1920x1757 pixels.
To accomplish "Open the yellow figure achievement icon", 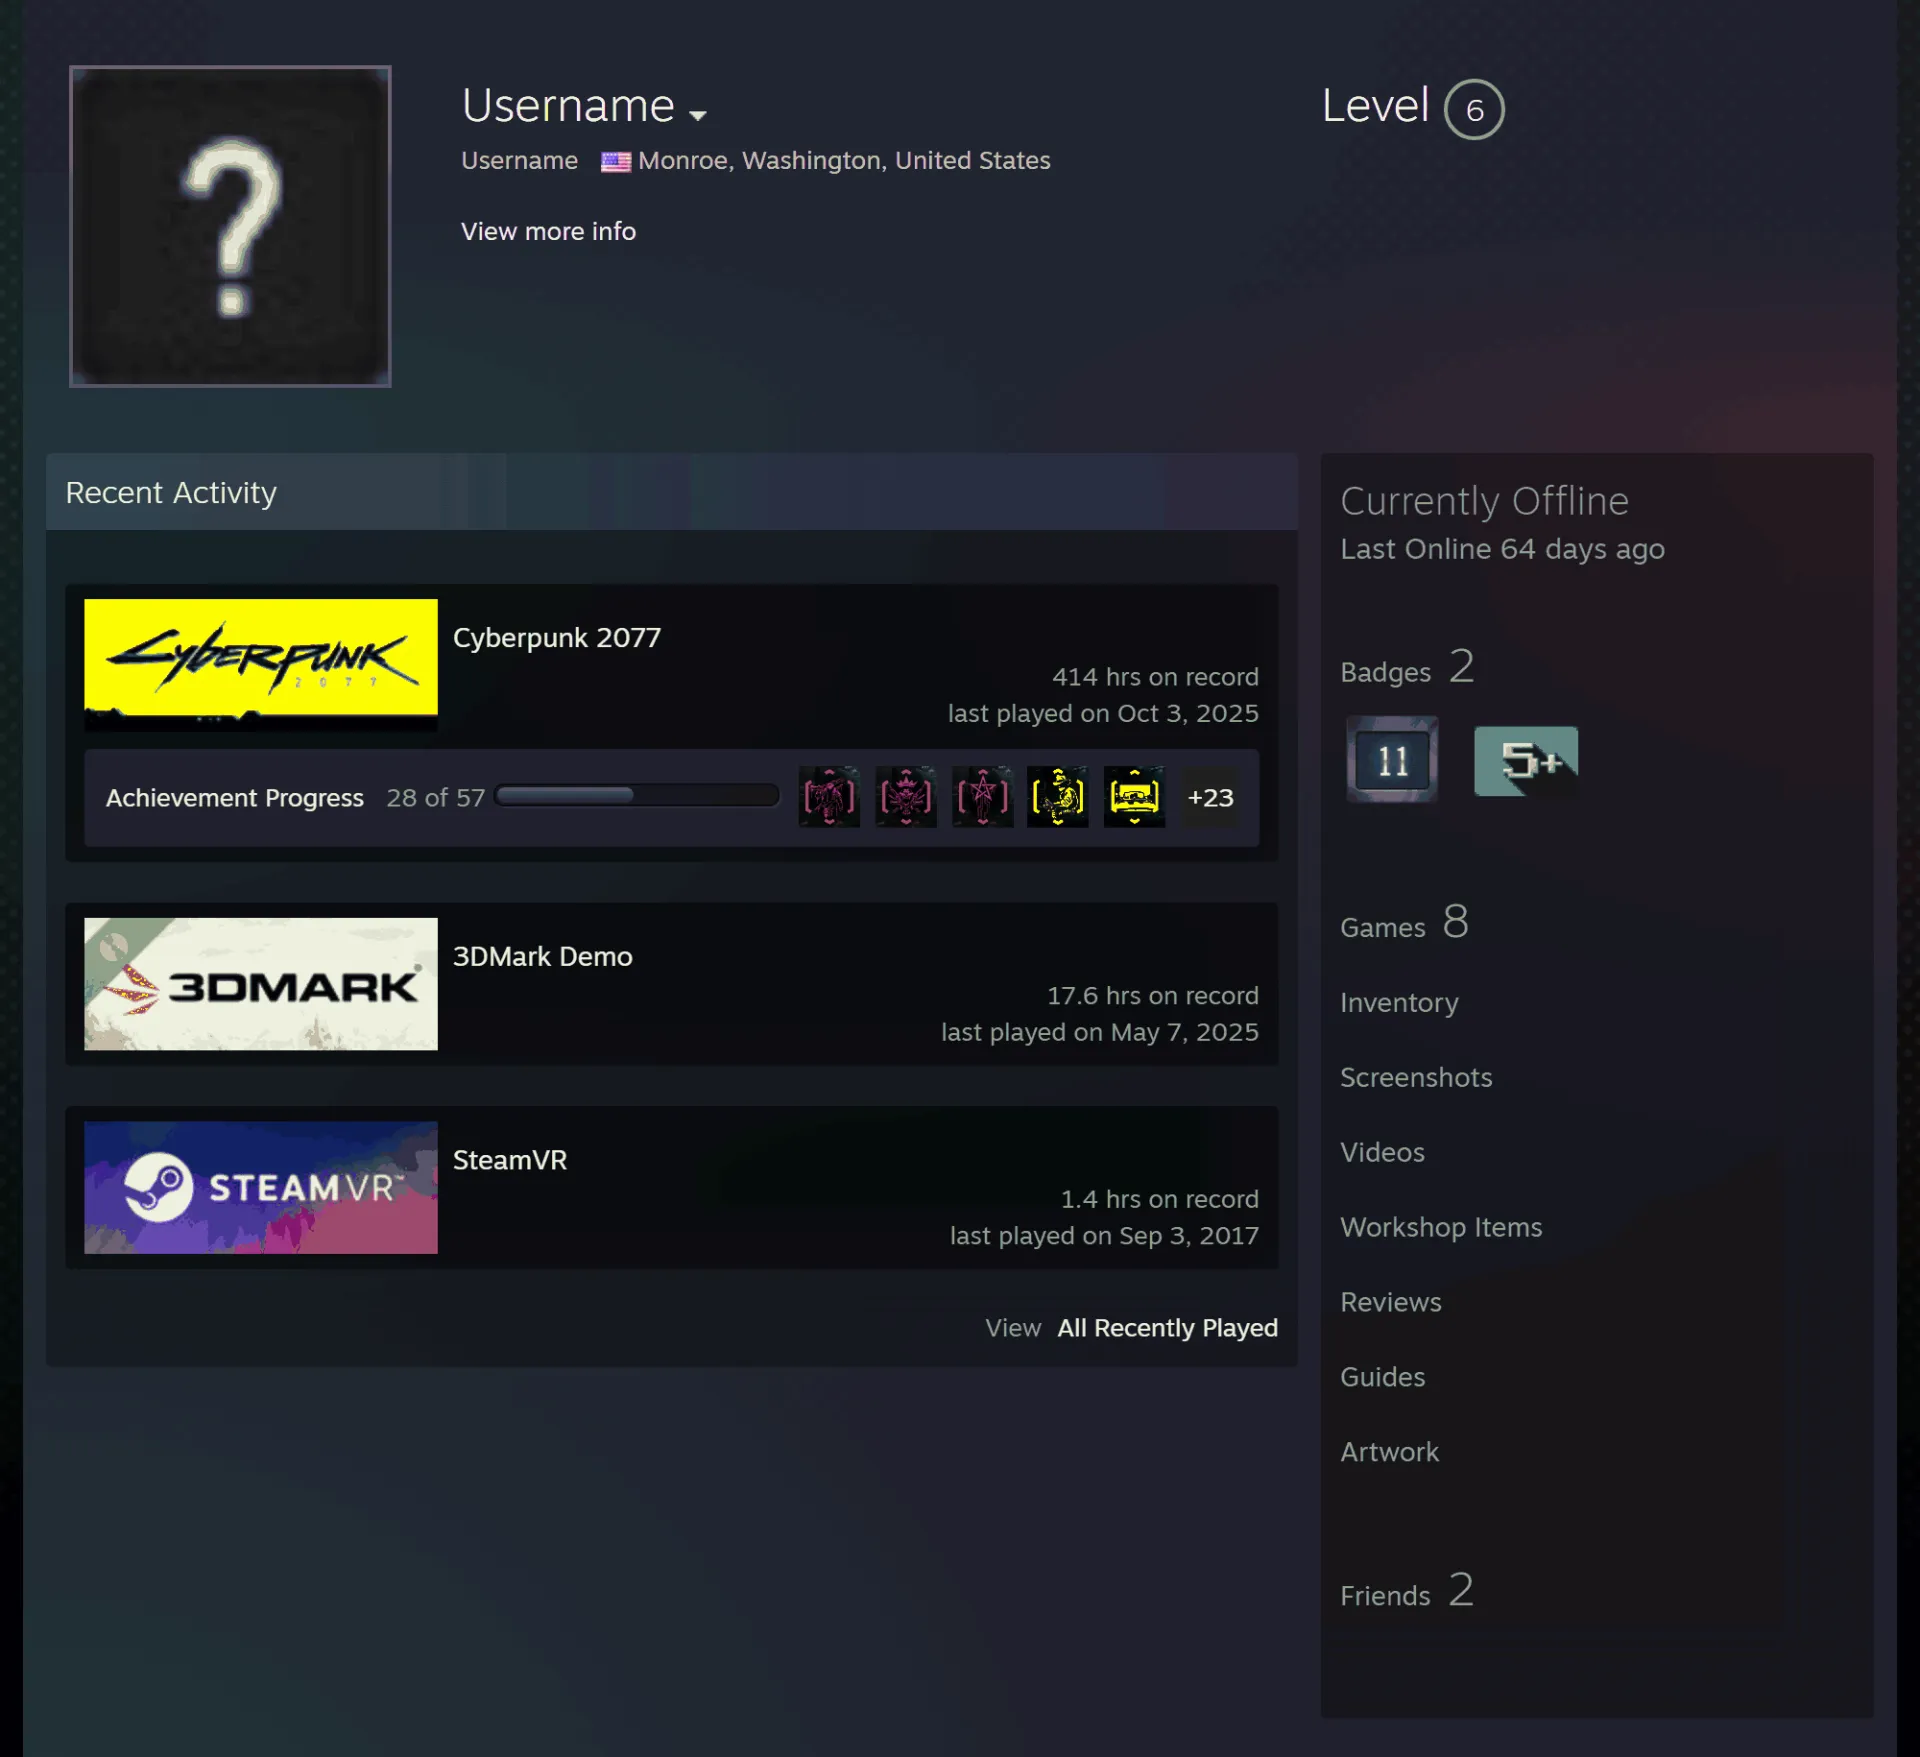I will coord(1058,797).
